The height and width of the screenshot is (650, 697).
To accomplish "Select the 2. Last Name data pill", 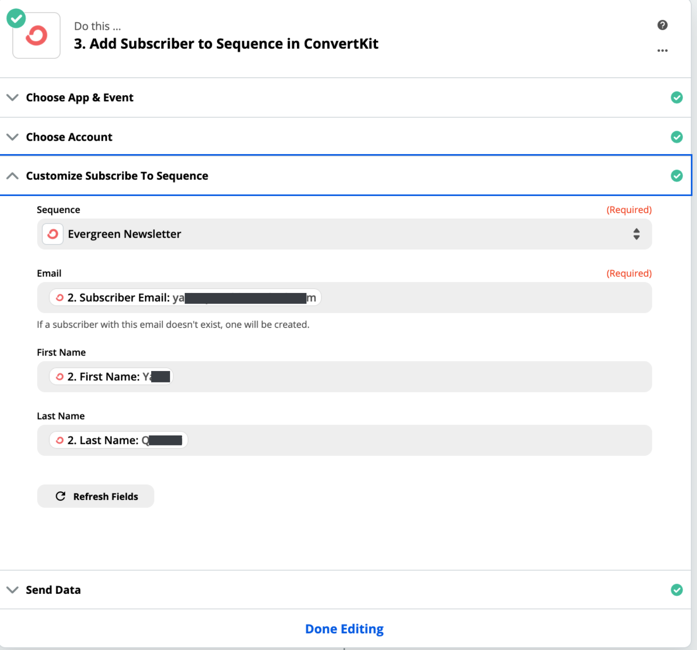I will click(x=118, y=440).
